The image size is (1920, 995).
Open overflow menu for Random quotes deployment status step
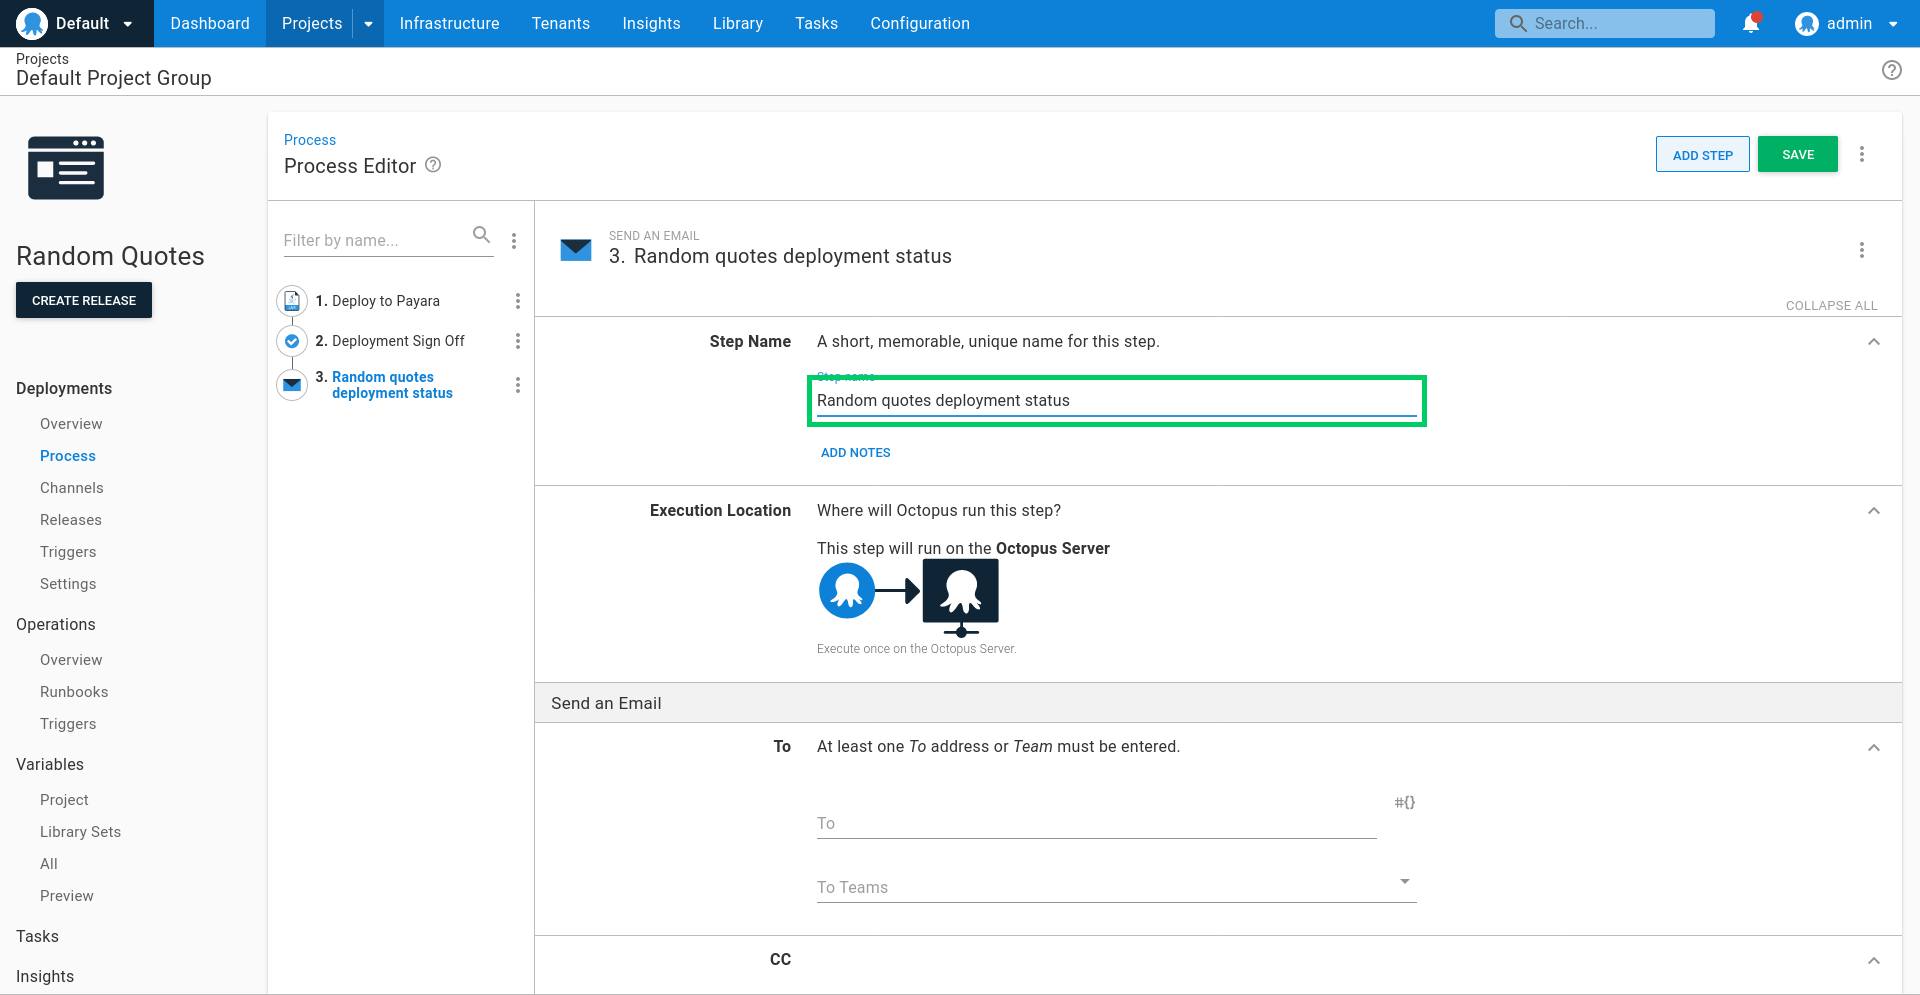(x=518, y=385)
